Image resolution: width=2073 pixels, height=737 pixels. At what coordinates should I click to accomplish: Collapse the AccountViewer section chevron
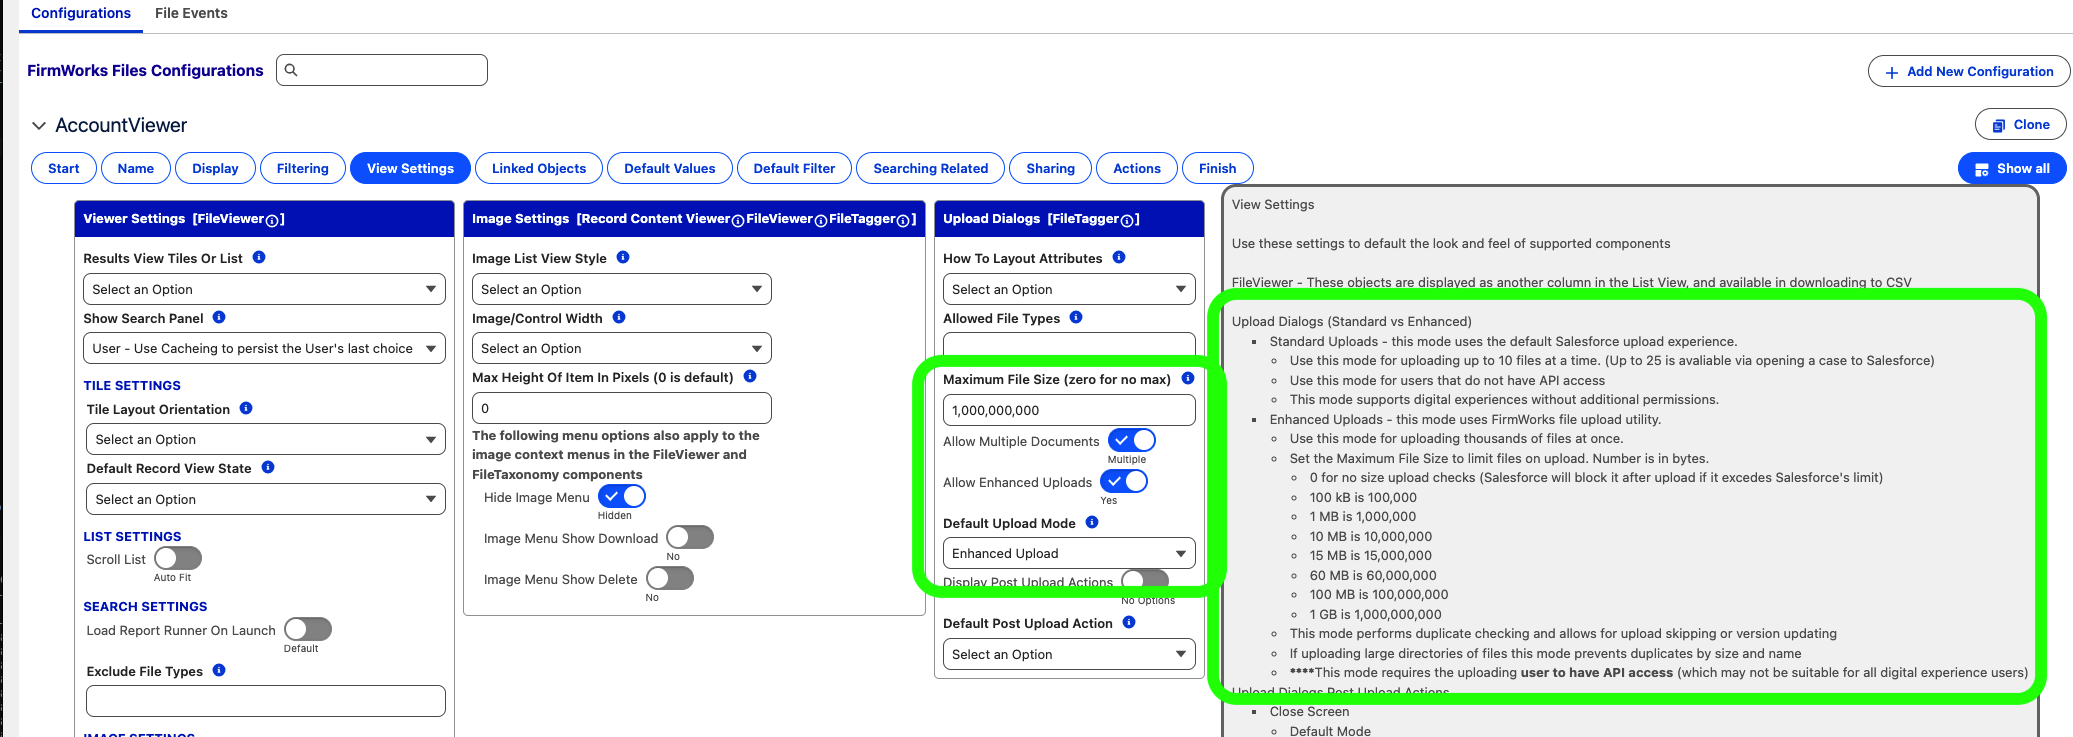point(39,125)
